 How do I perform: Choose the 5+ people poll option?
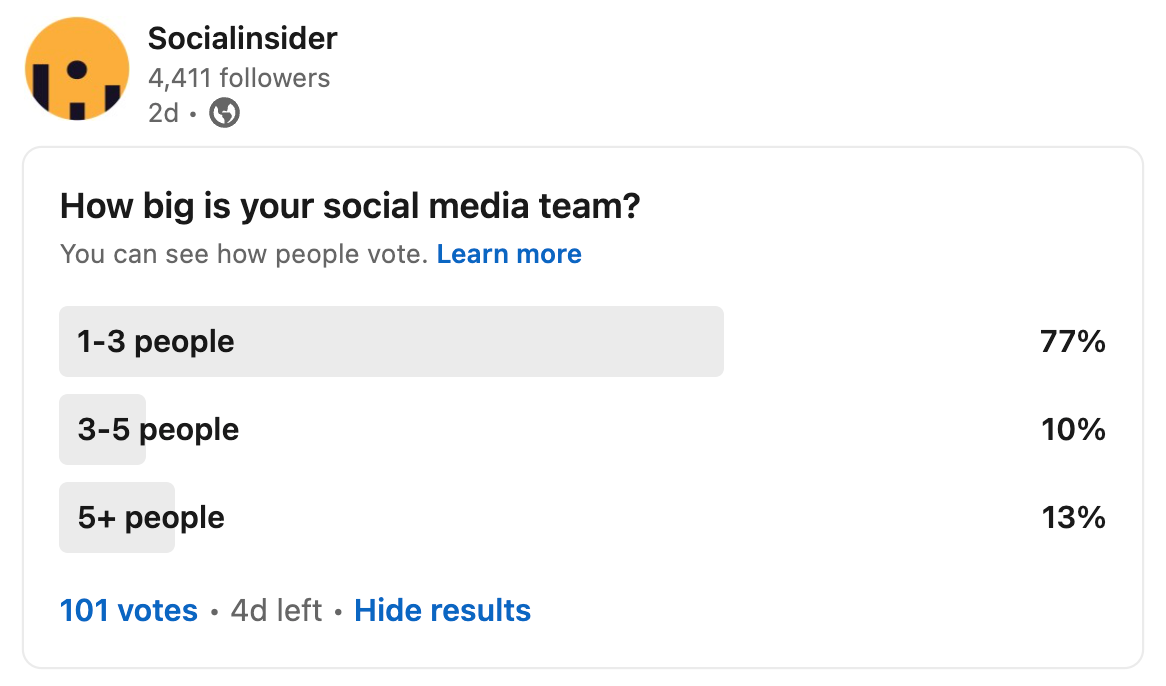tap(582, 517)
